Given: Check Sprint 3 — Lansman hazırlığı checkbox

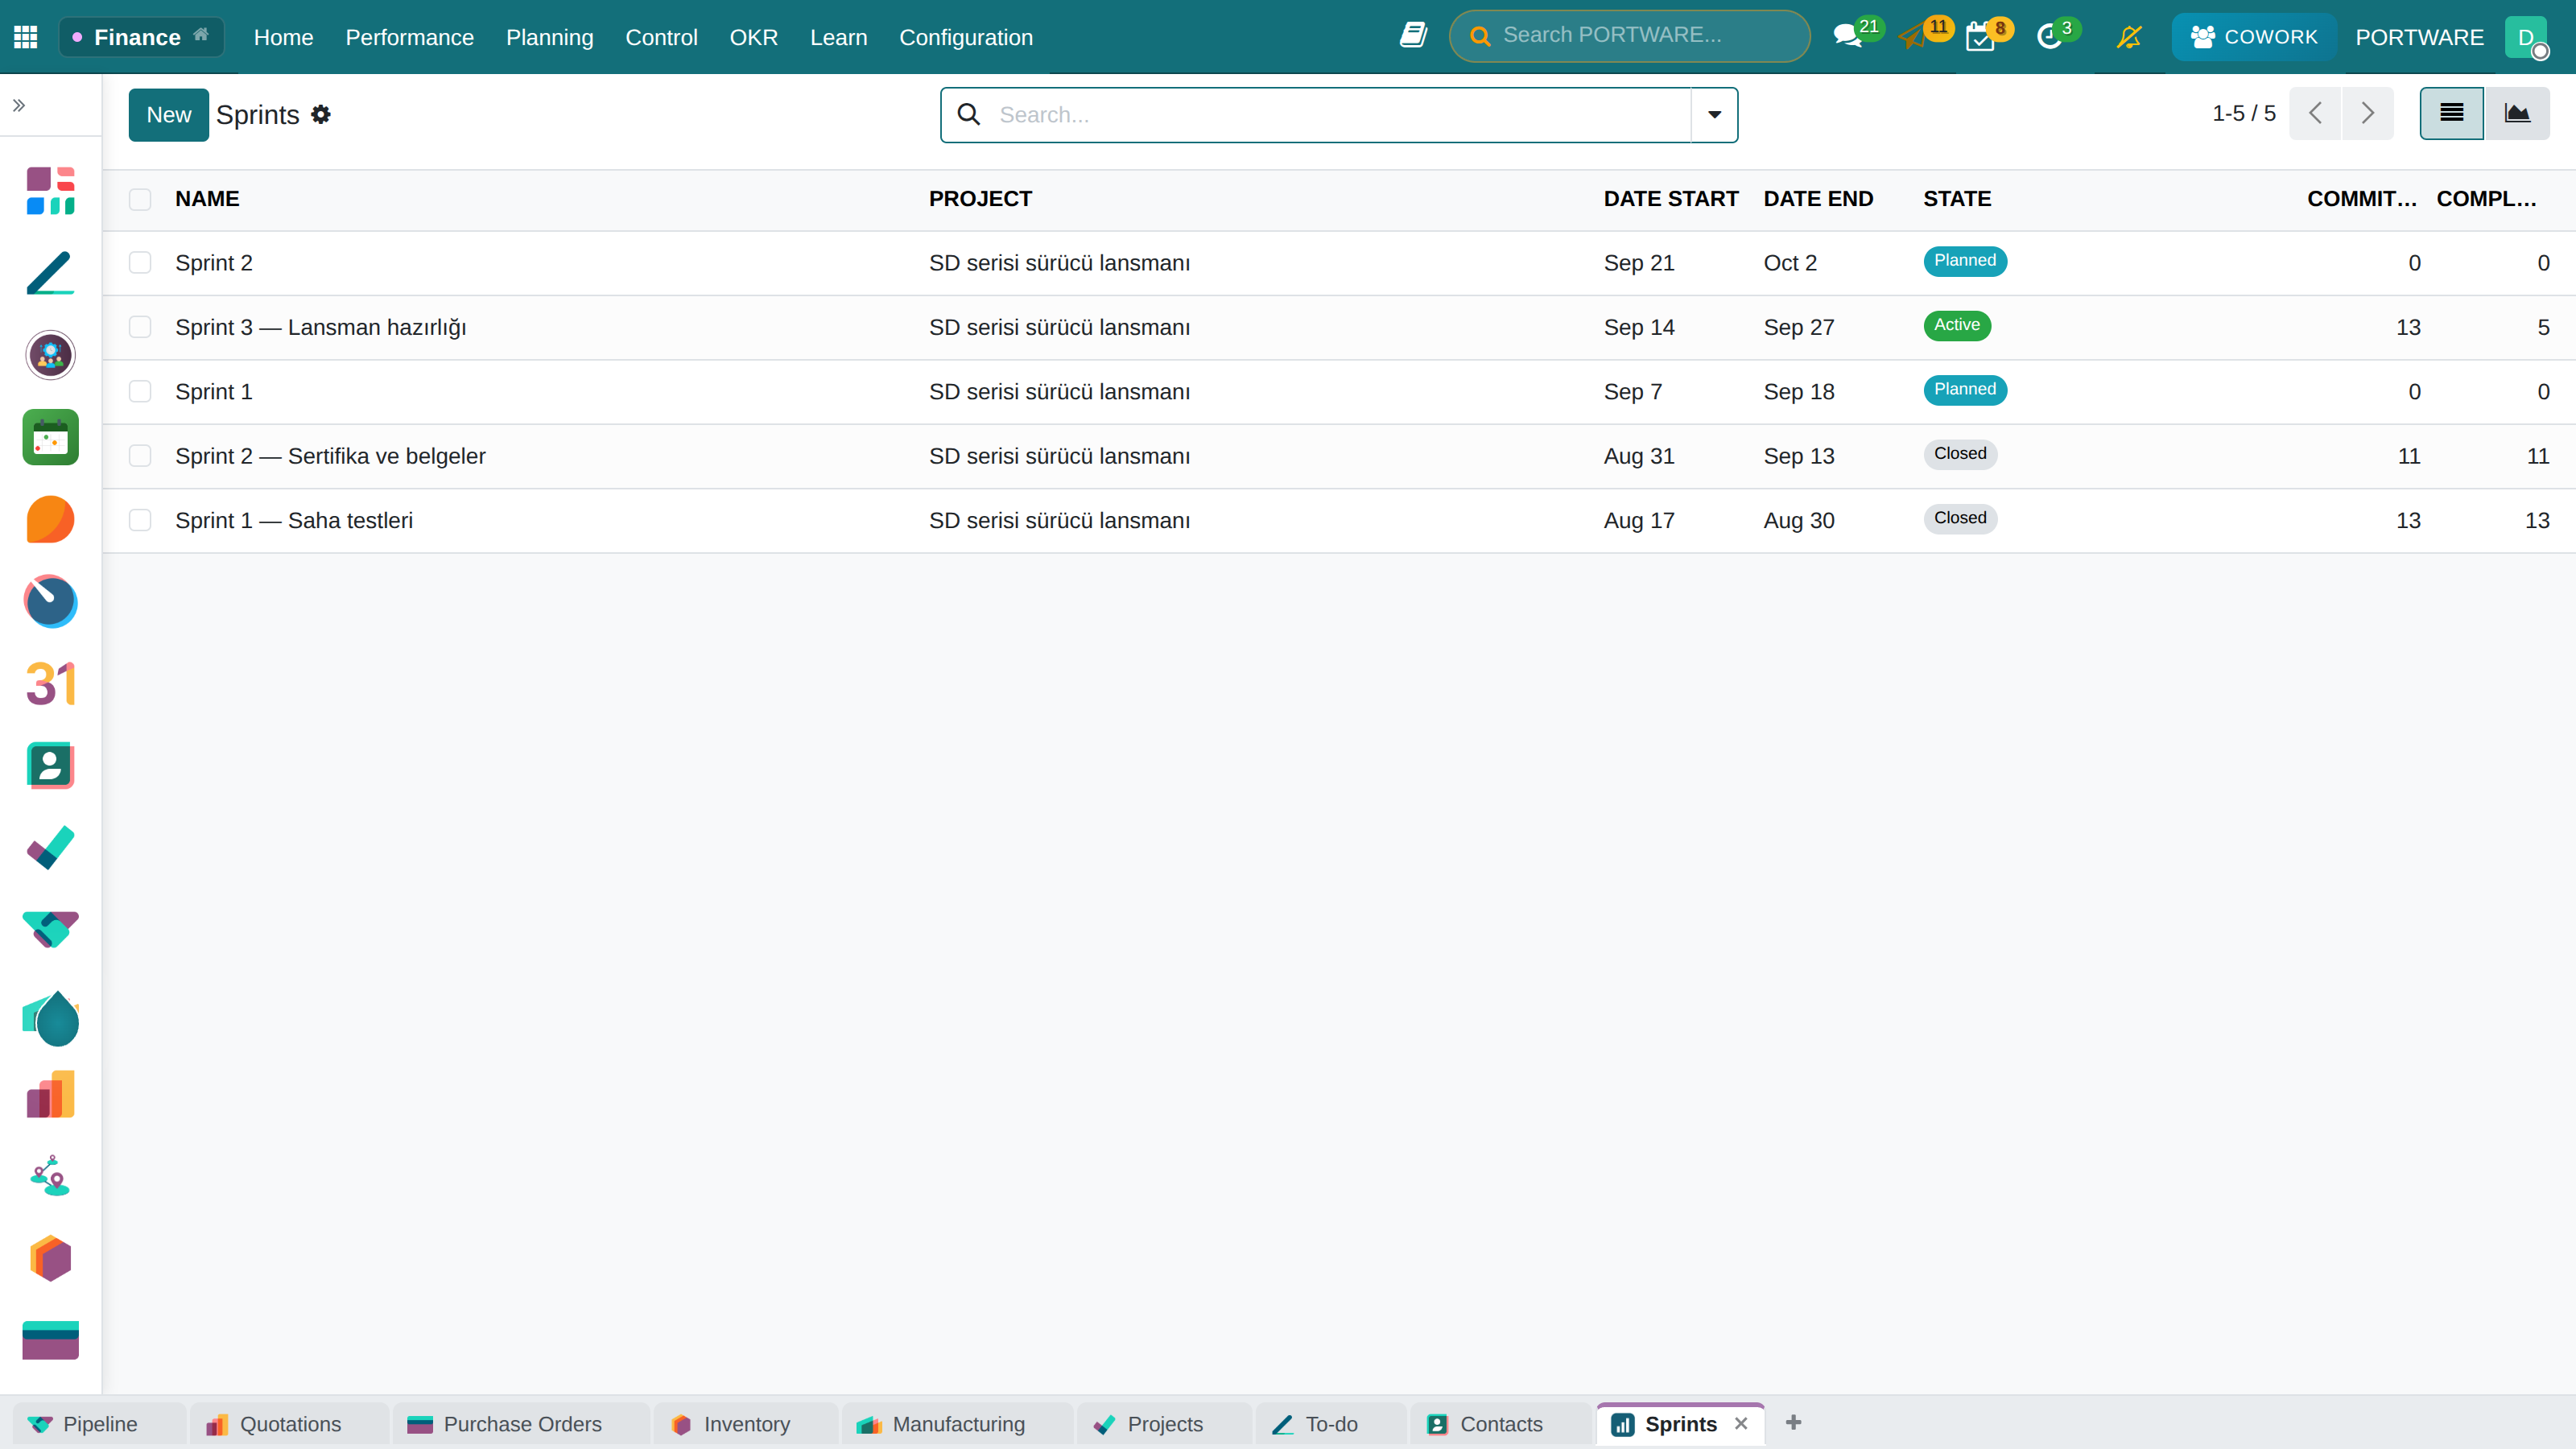Looking at the screenshot, I should pyautogui.click(x=140, y=327).
